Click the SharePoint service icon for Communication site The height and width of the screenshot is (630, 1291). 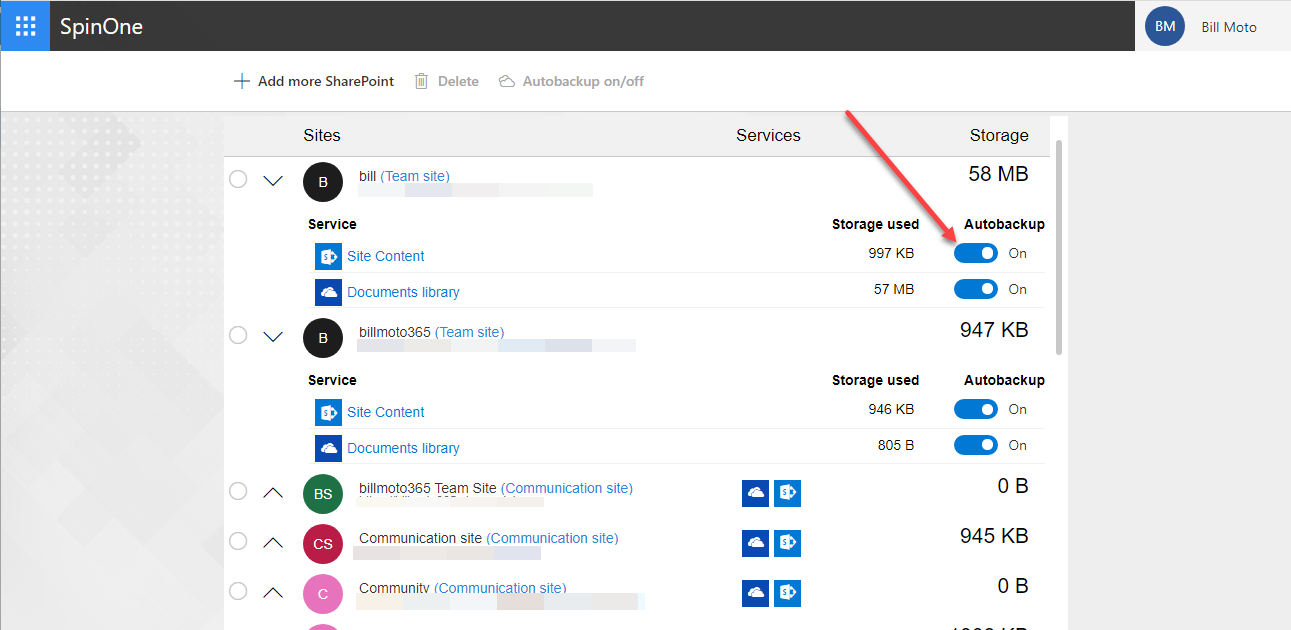[x=788, y=543]
